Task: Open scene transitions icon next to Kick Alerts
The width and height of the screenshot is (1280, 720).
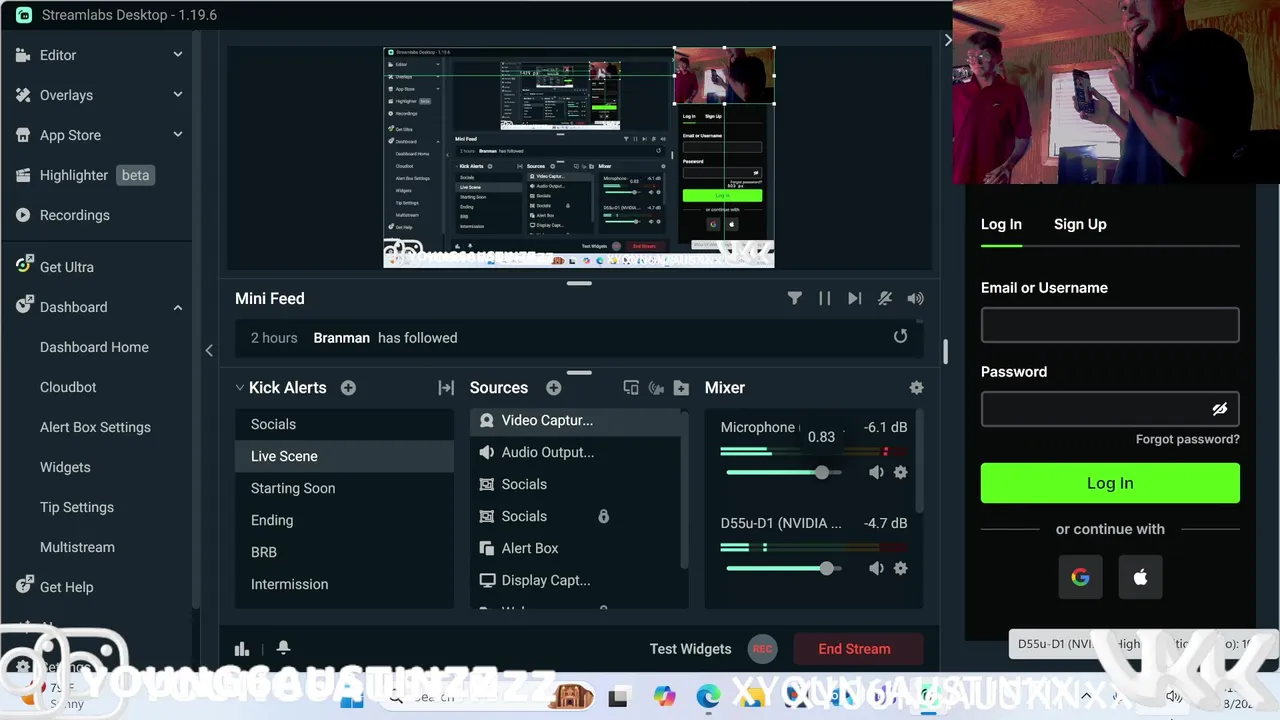Action: pos(446,387)
